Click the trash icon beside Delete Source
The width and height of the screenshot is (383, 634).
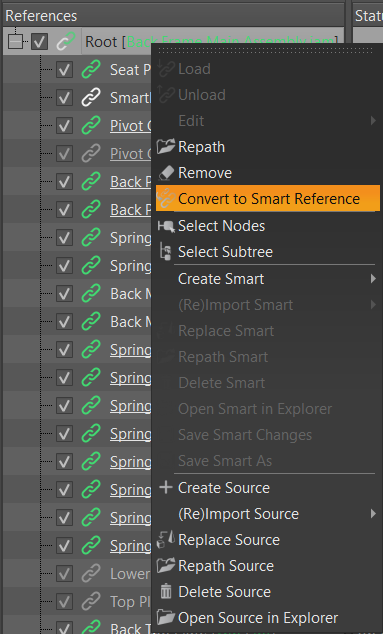click(166, 592)
